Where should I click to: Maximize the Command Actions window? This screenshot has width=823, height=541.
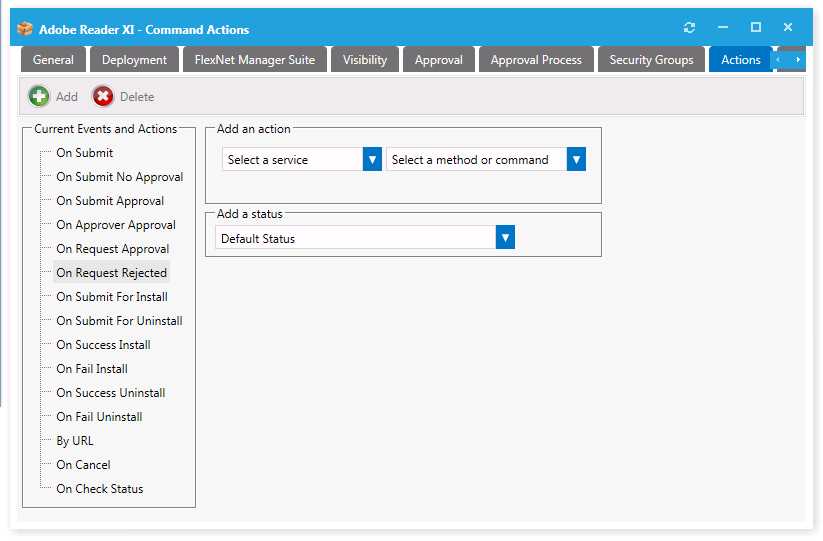(x=756, y=28)
